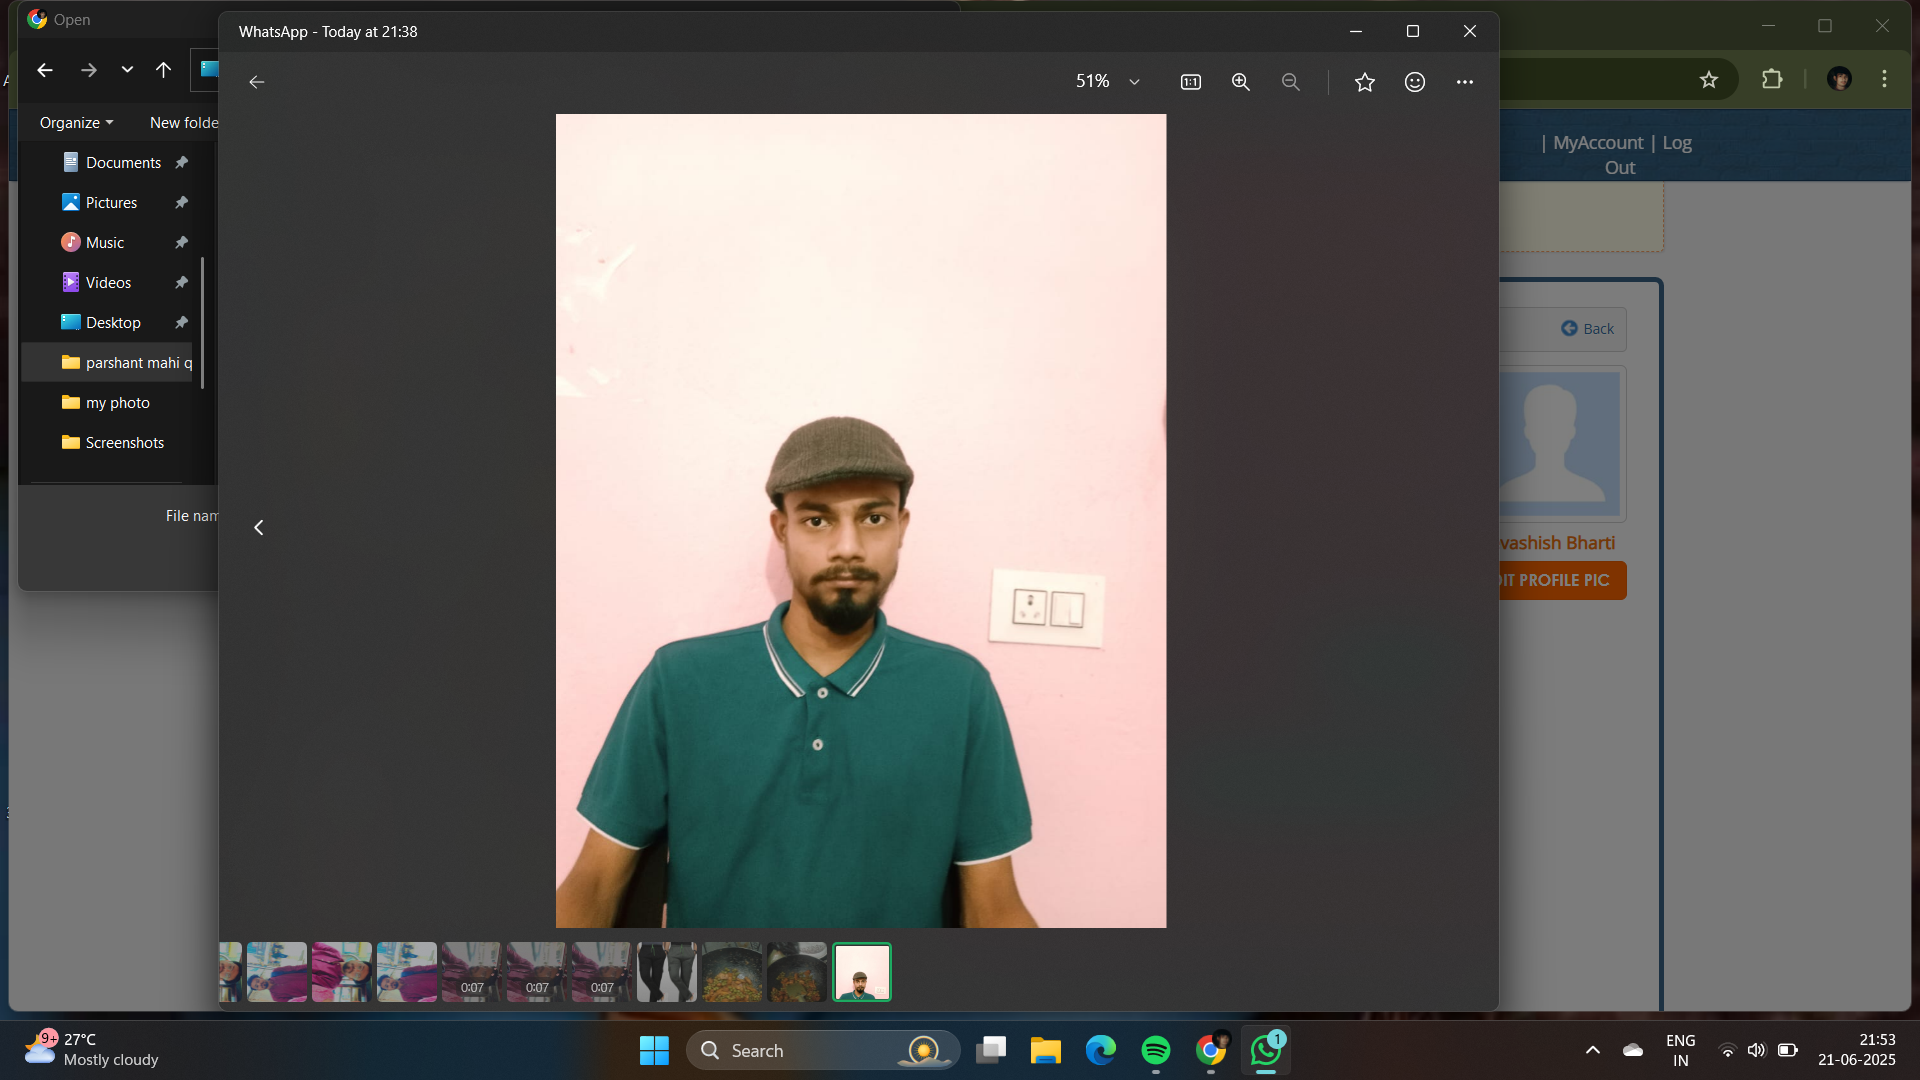Select the current portrait thumbnail in the filmstrip
Image resolution: width=1920 pixels, height=1080 pixels.
[862, 972]
